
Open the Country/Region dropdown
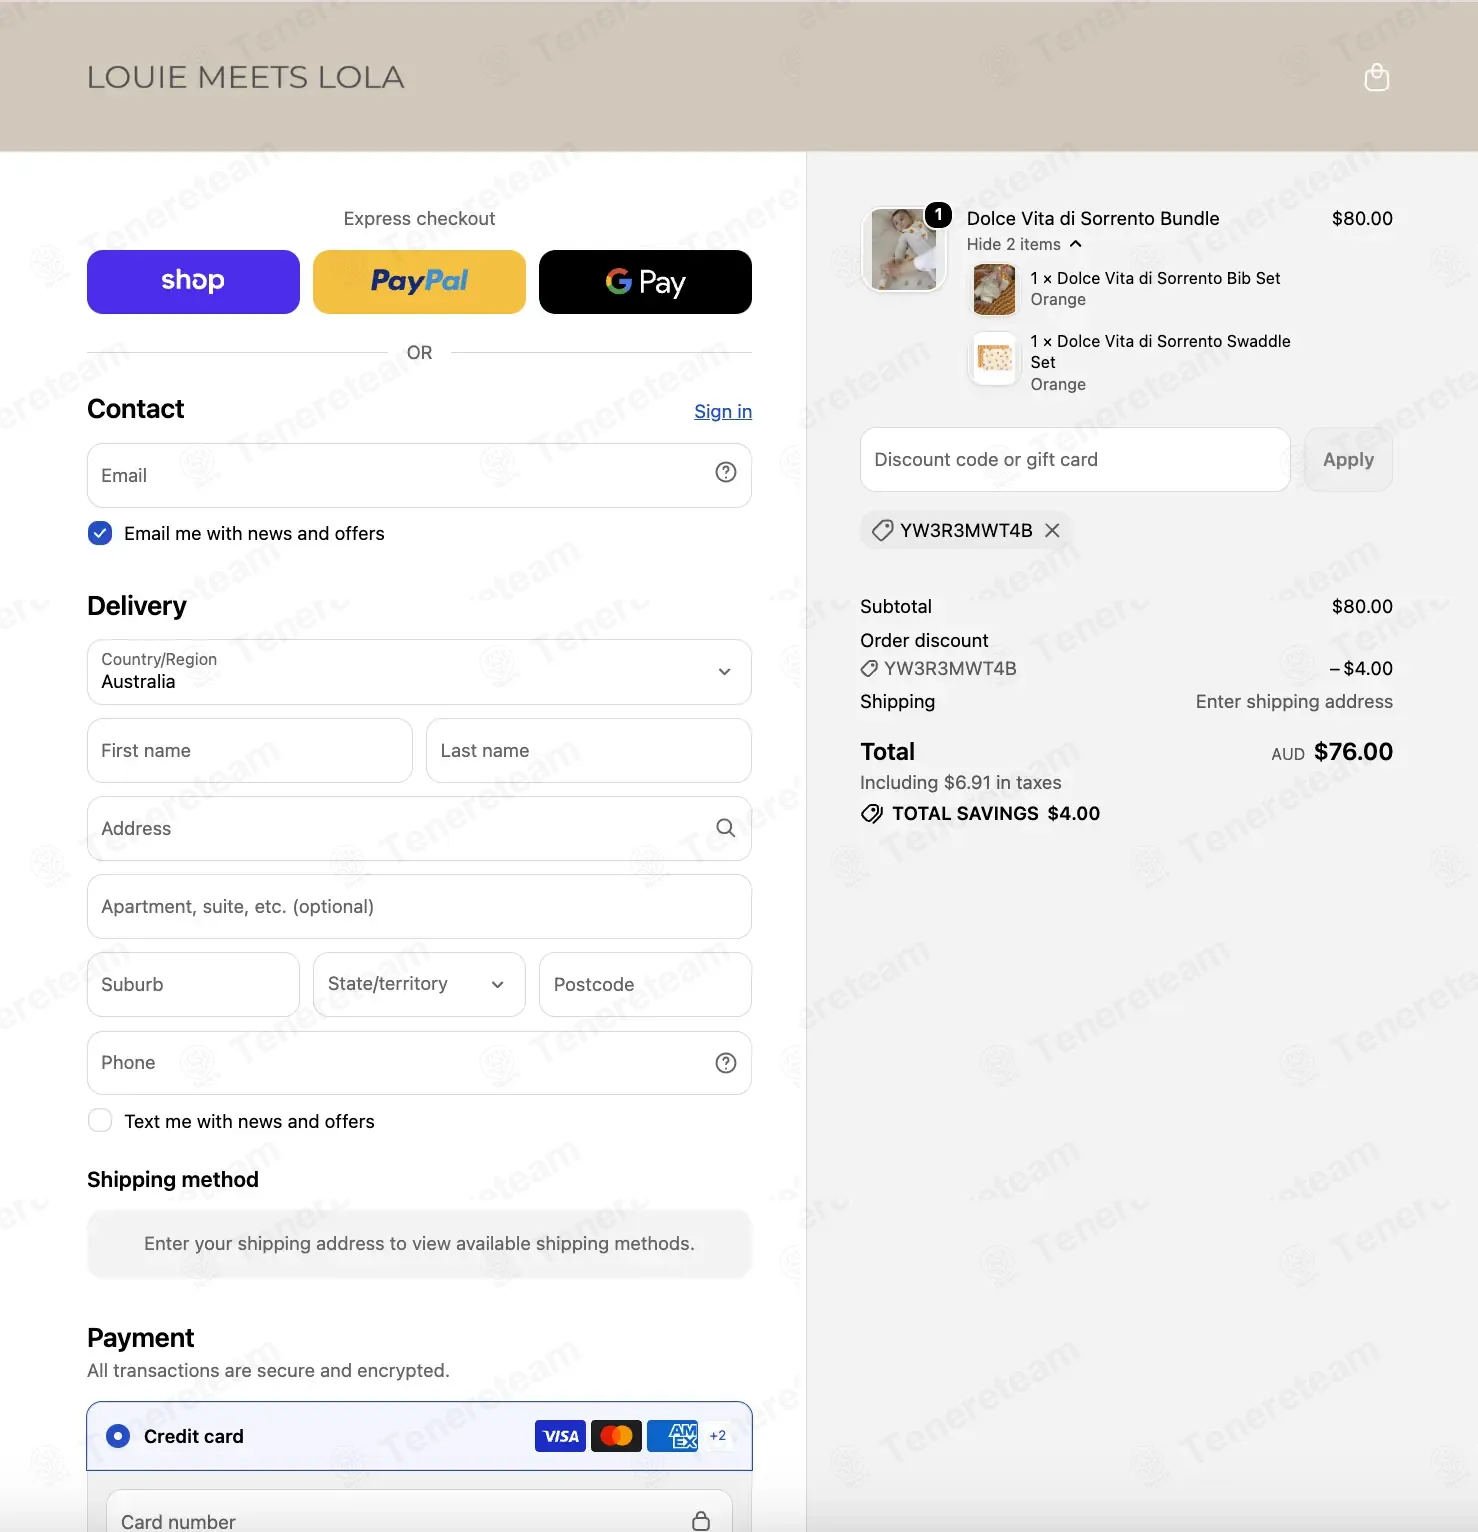419,672
